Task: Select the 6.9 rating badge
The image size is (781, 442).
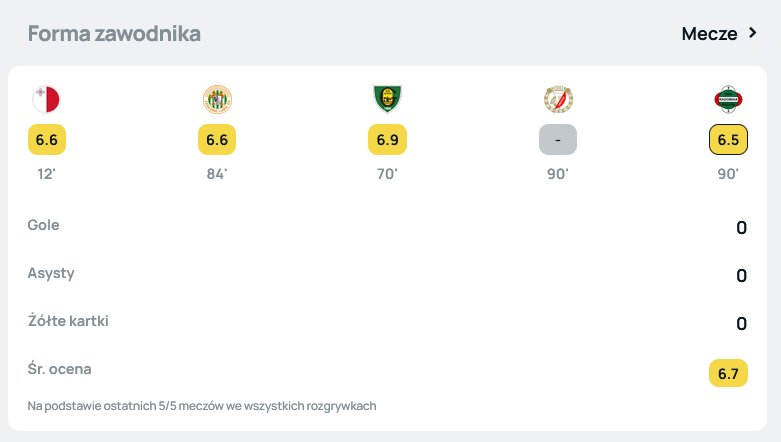Action: click(387, 140)
